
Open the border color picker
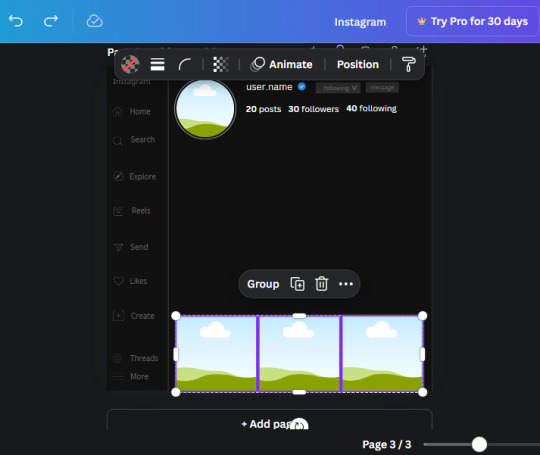pos(130,64)
